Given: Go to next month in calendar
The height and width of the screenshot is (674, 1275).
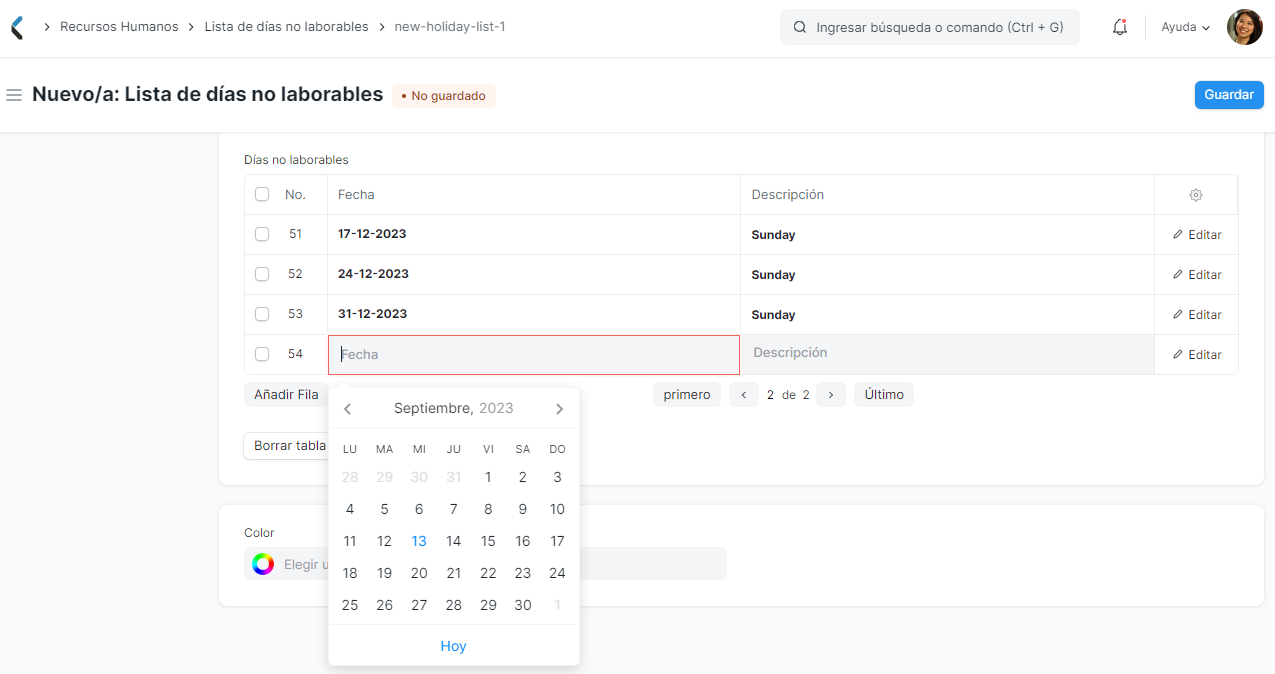Looking at the screenshot, I should point(560,409).
